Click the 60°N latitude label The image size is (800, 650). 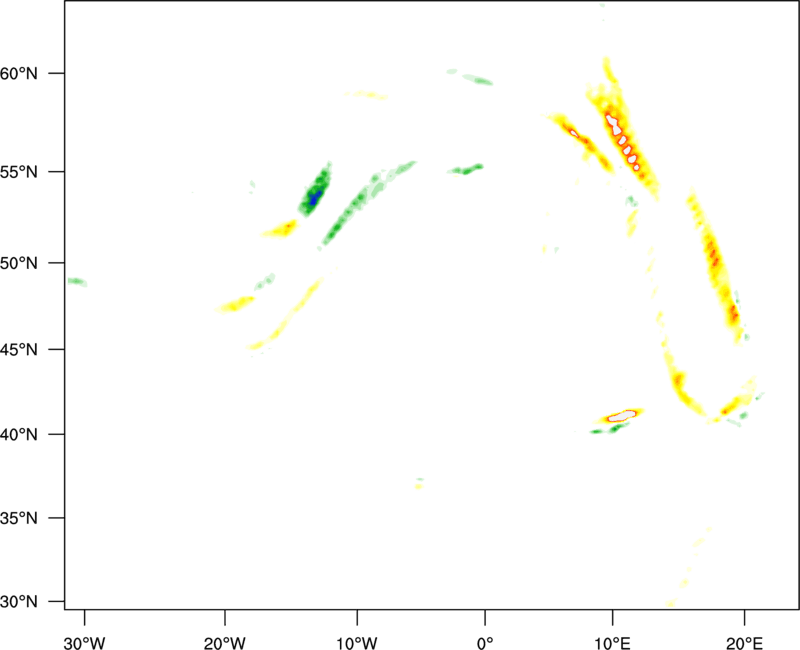pos(19,73)
